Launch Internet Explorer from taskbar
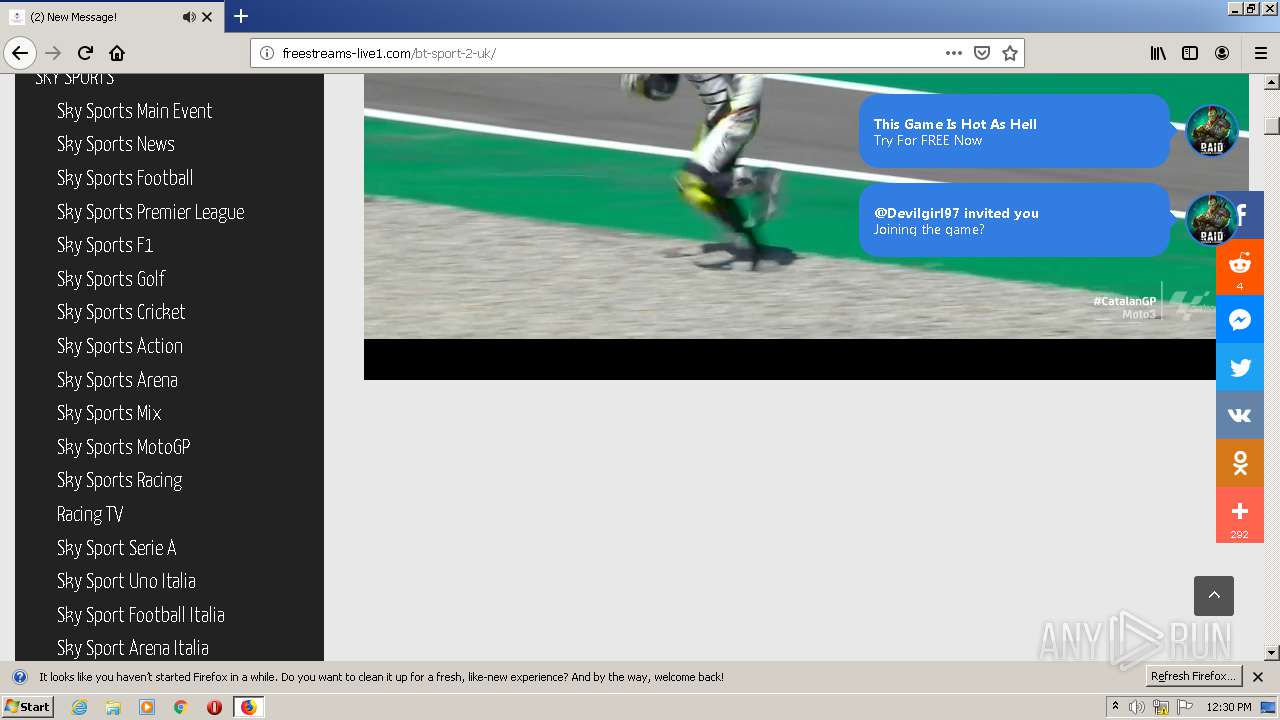1280x720 pixels. click(79, 707)
